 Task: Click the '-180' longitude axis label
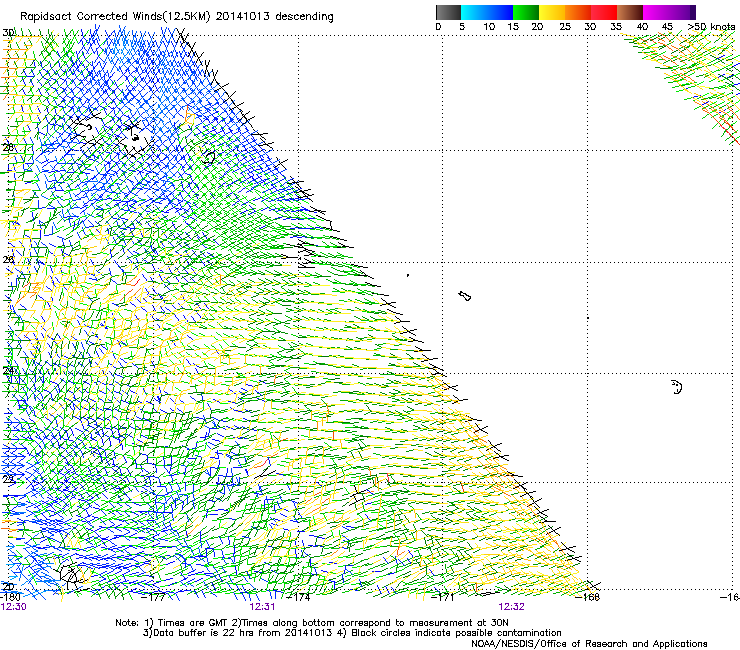(x=10, y=597)
